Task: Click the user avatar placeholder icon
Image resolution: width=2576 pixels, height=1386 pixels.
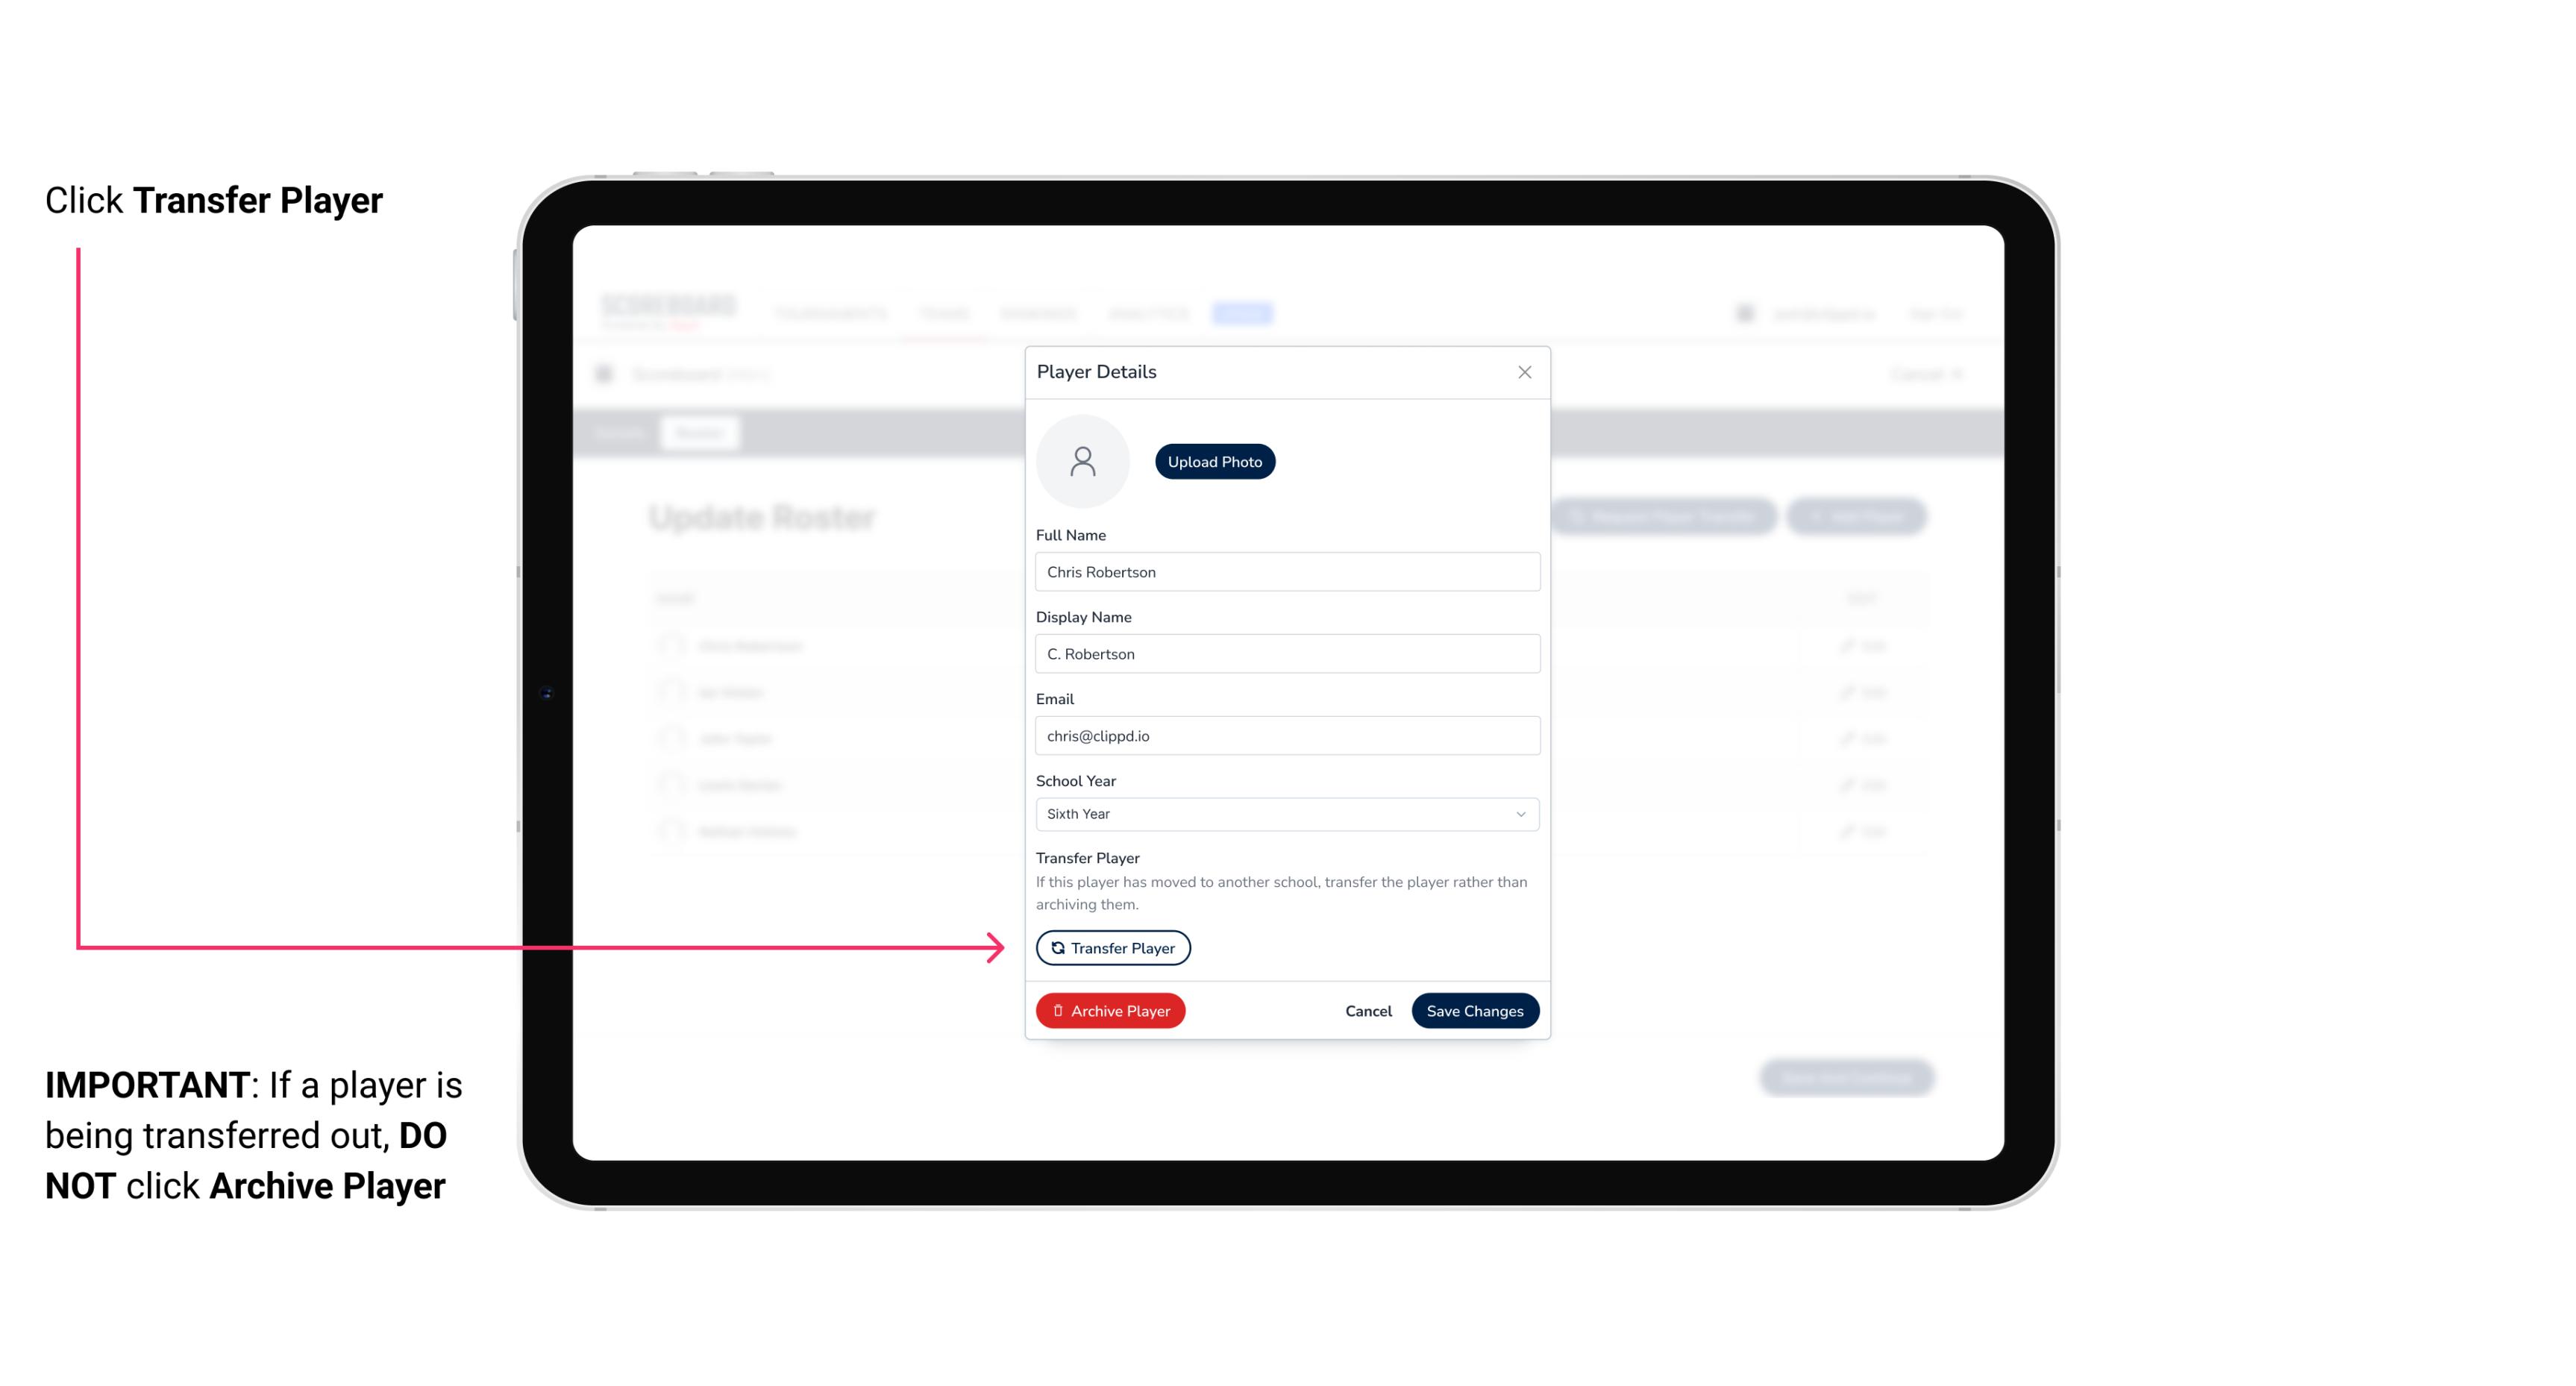Action: 1082,461
